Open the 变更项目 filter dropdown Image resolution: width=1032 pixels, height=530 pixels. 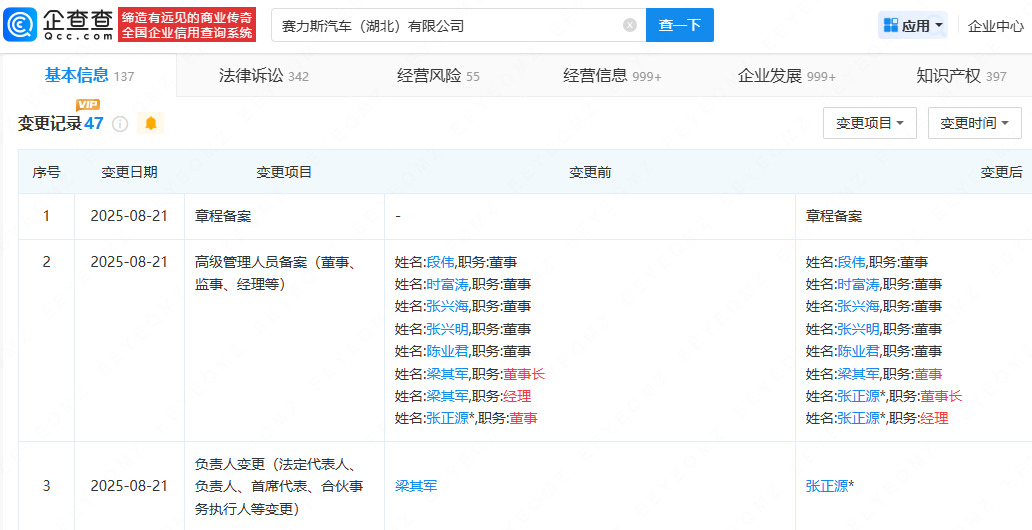pyautogui.click(x=869, y=123)
